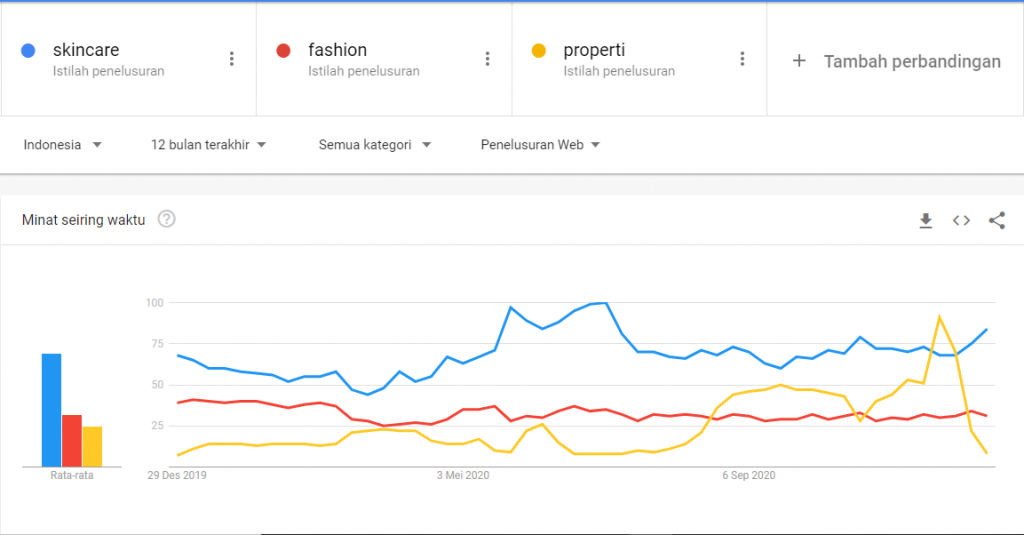The height and width of the screenshot is (535, 1024).
Task: Open the skincare term three-dot menu
Action: tap(232, 59)
